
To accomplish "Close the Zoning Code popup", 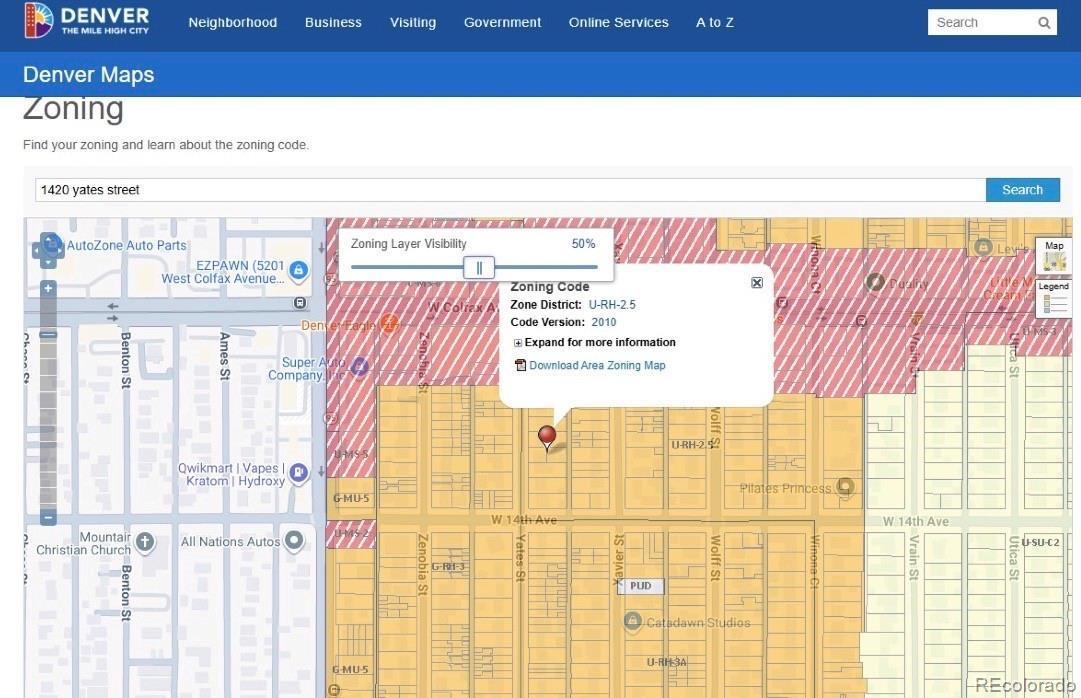I will coord(757,283).
